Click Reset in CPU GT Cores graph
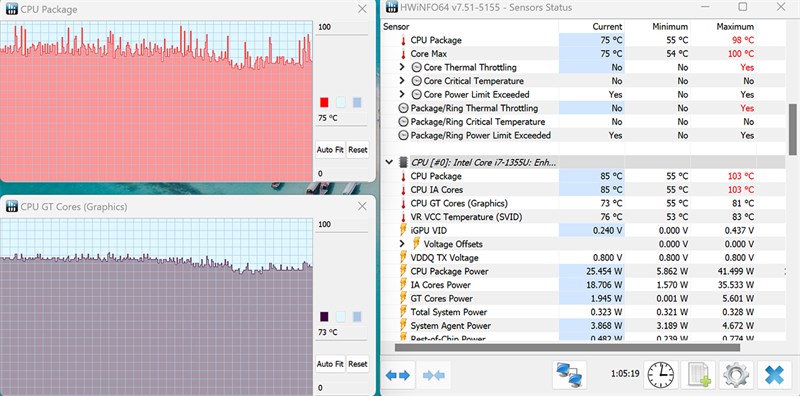This screenshot has height=396, width=800. coord(358,364)
